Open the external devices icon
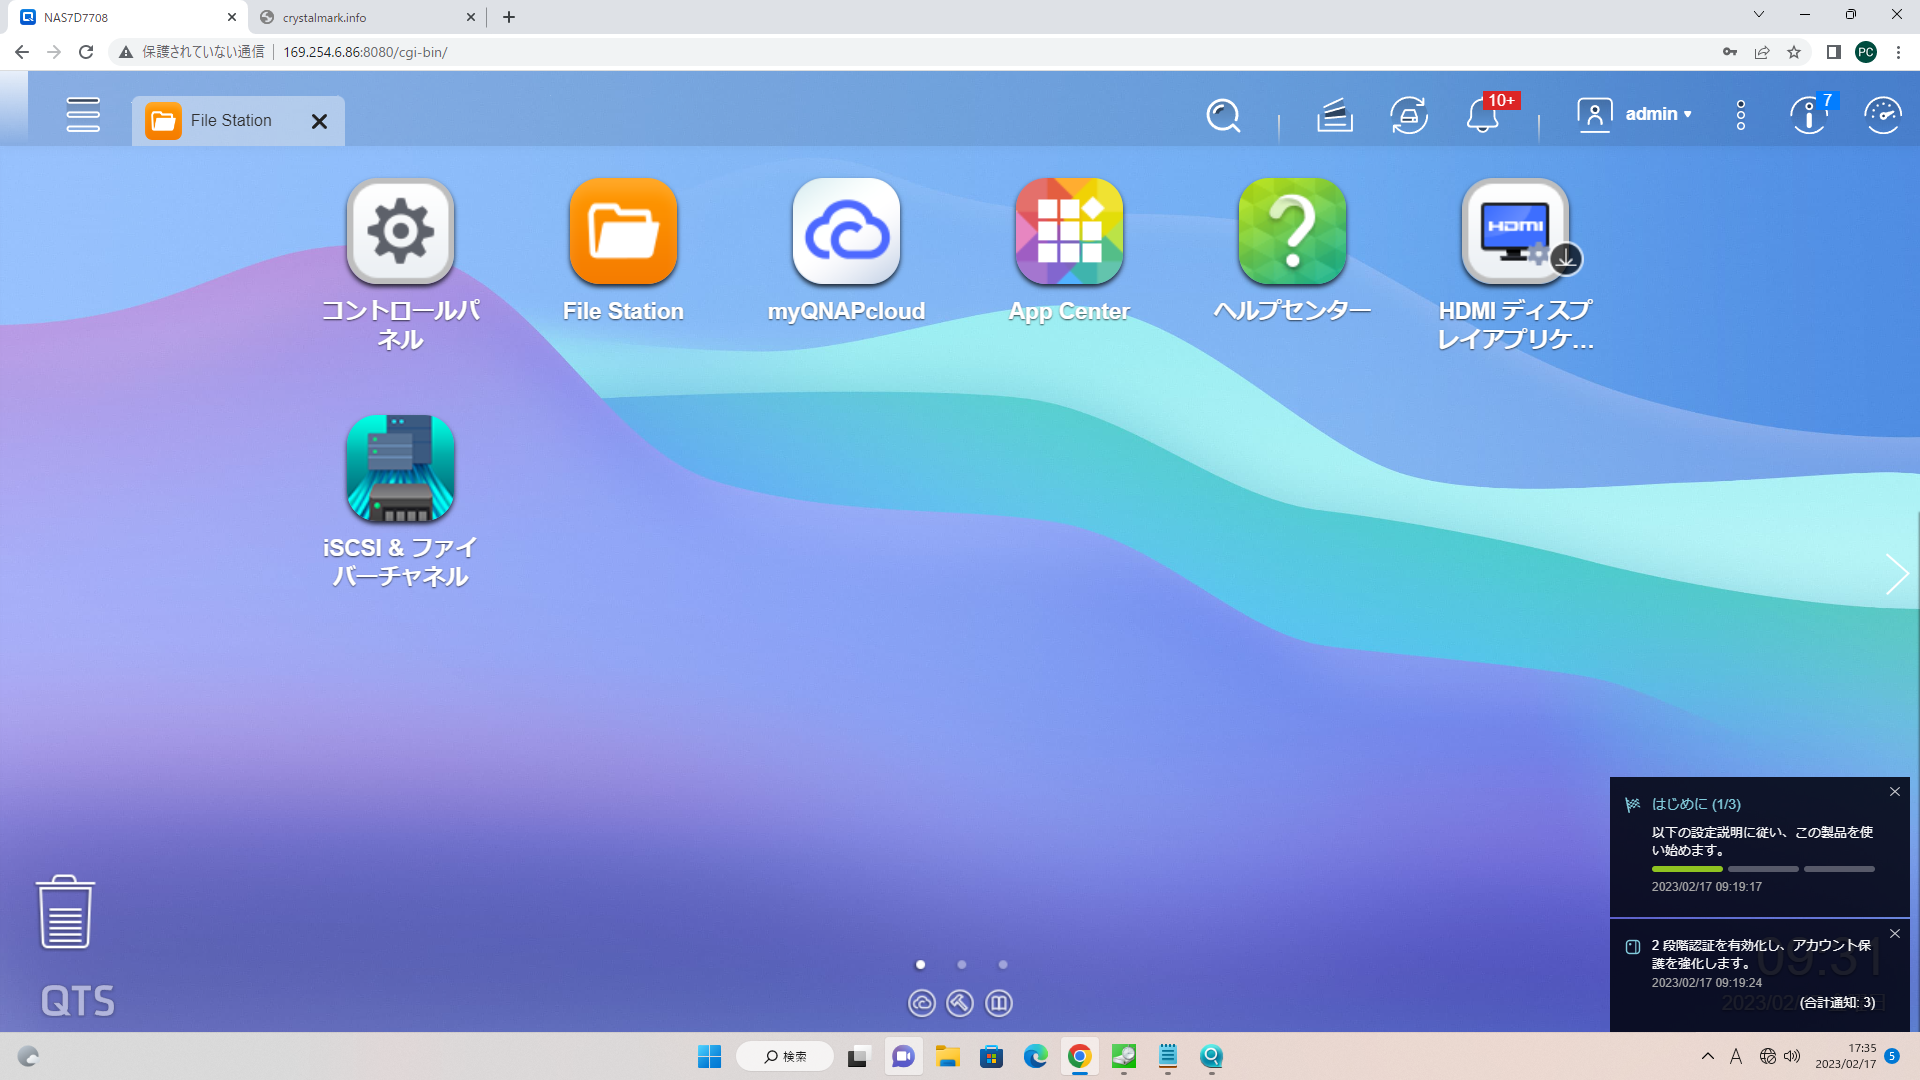This screenshot has height=1080, width=1920. (1409, 116)
